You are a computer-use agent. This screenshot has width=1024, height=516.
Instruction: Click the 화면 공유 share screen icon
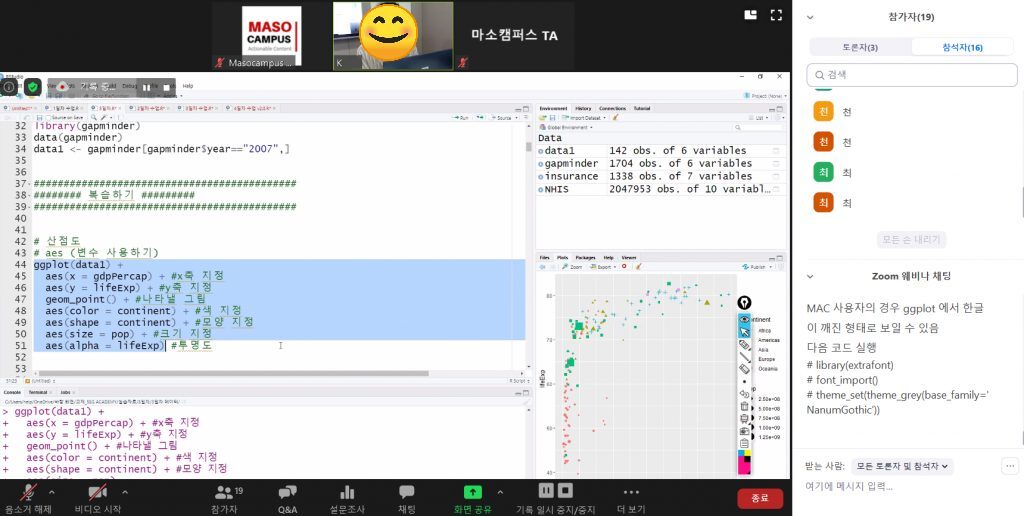coord(473,493)
